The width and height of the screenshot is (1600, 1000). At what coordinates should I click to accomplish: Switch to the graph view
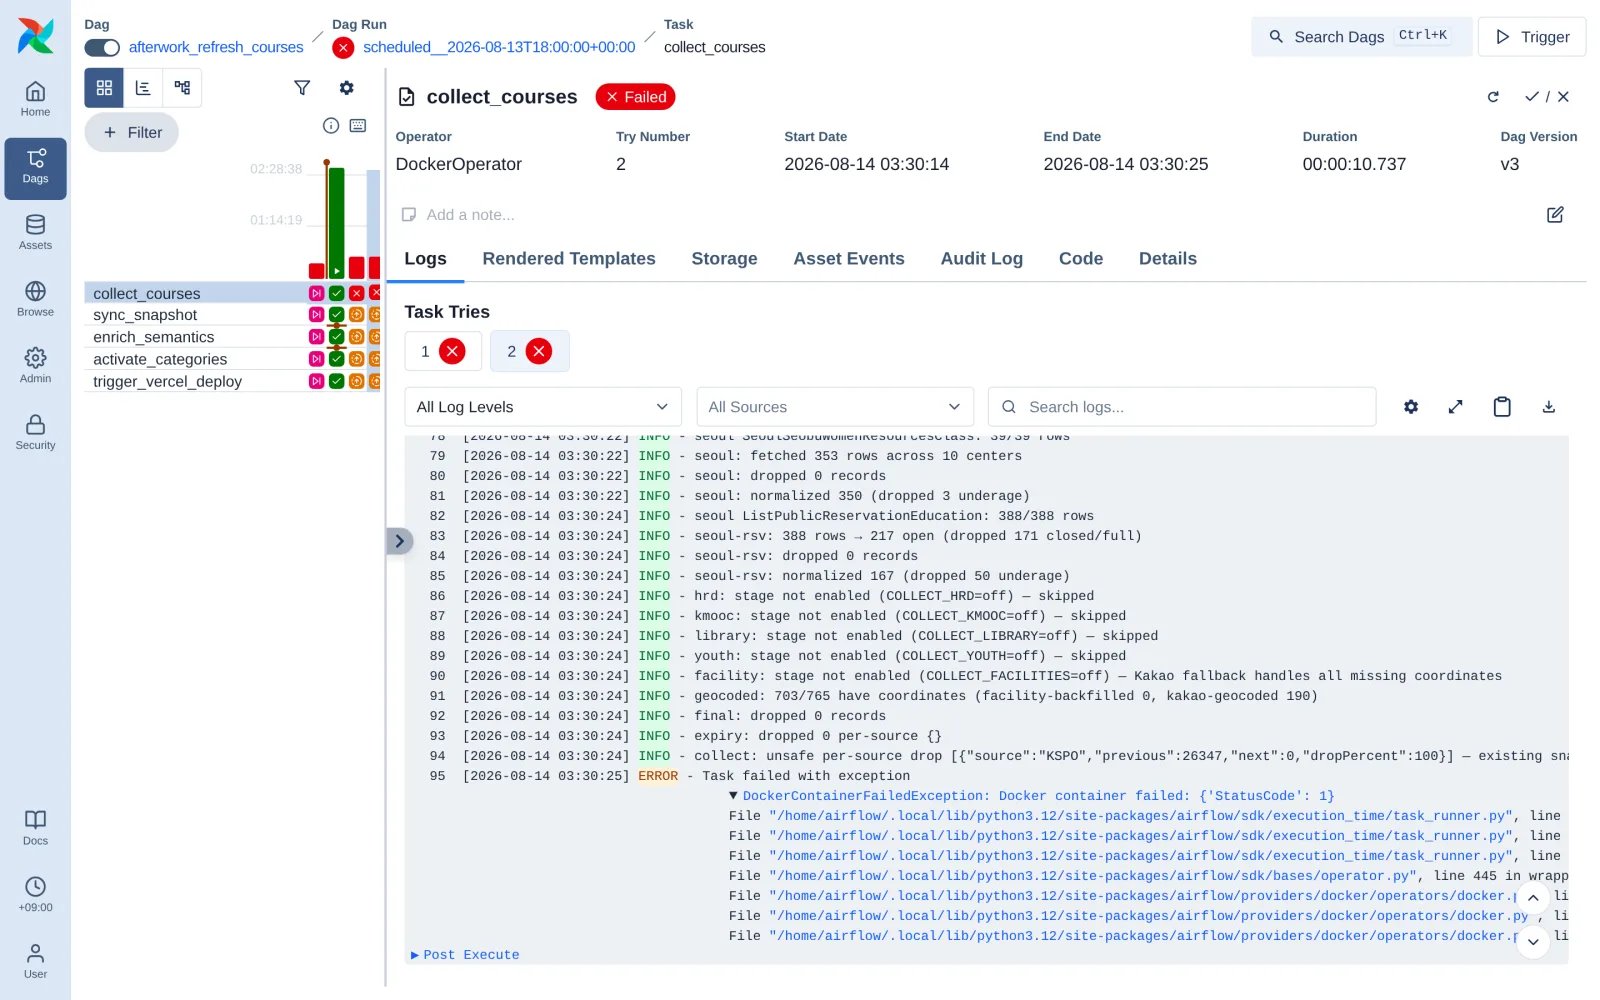[x=182, y=88]
